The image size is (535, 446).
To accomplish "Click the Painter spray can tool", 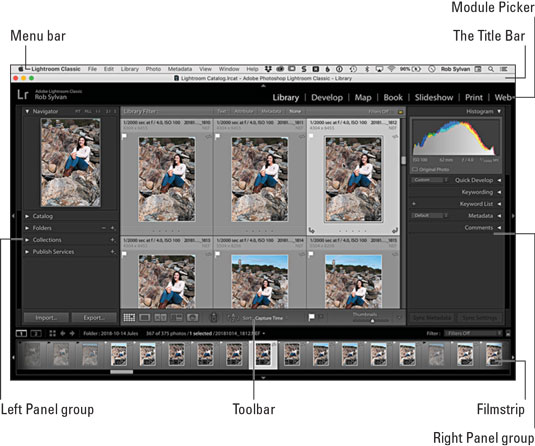I will (214, 317).
